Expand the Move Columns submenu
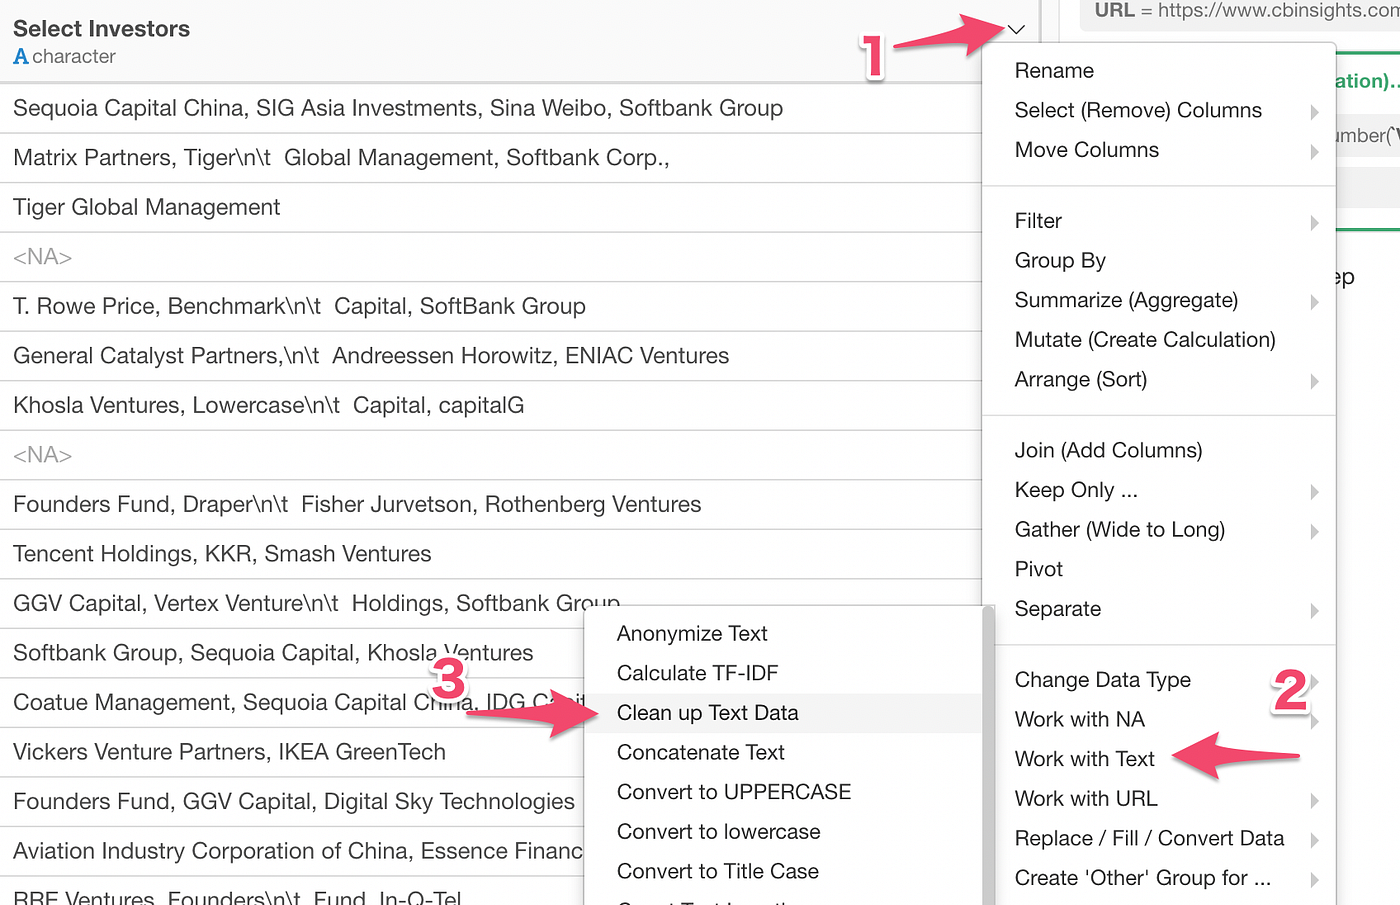 (x=1087, y=149)
